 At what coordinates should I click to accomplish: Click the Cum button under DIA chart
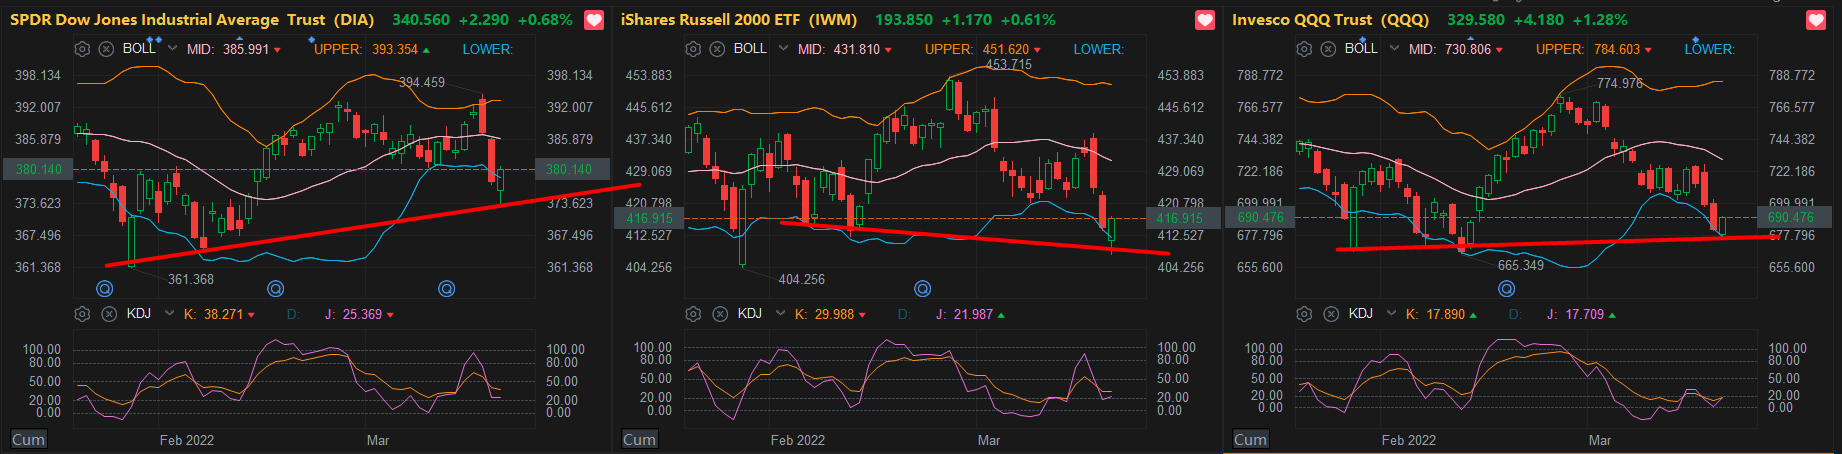click(x=28, y=440)
